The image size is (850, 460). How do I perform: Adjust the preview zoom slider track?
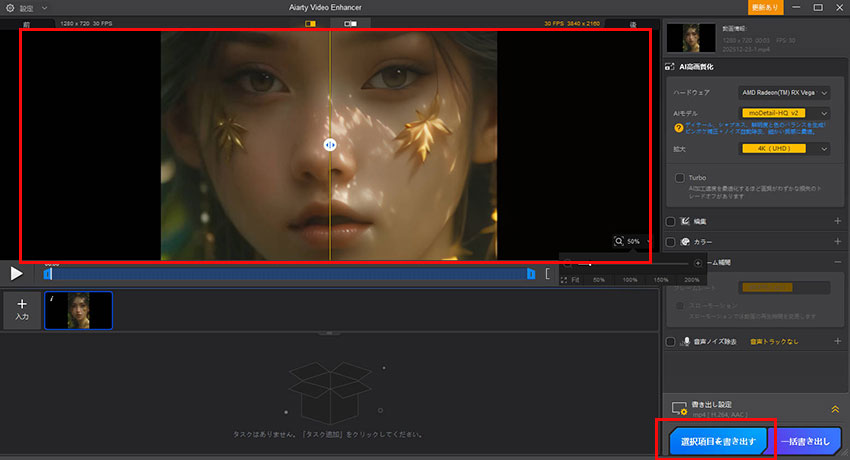(633, 263)
